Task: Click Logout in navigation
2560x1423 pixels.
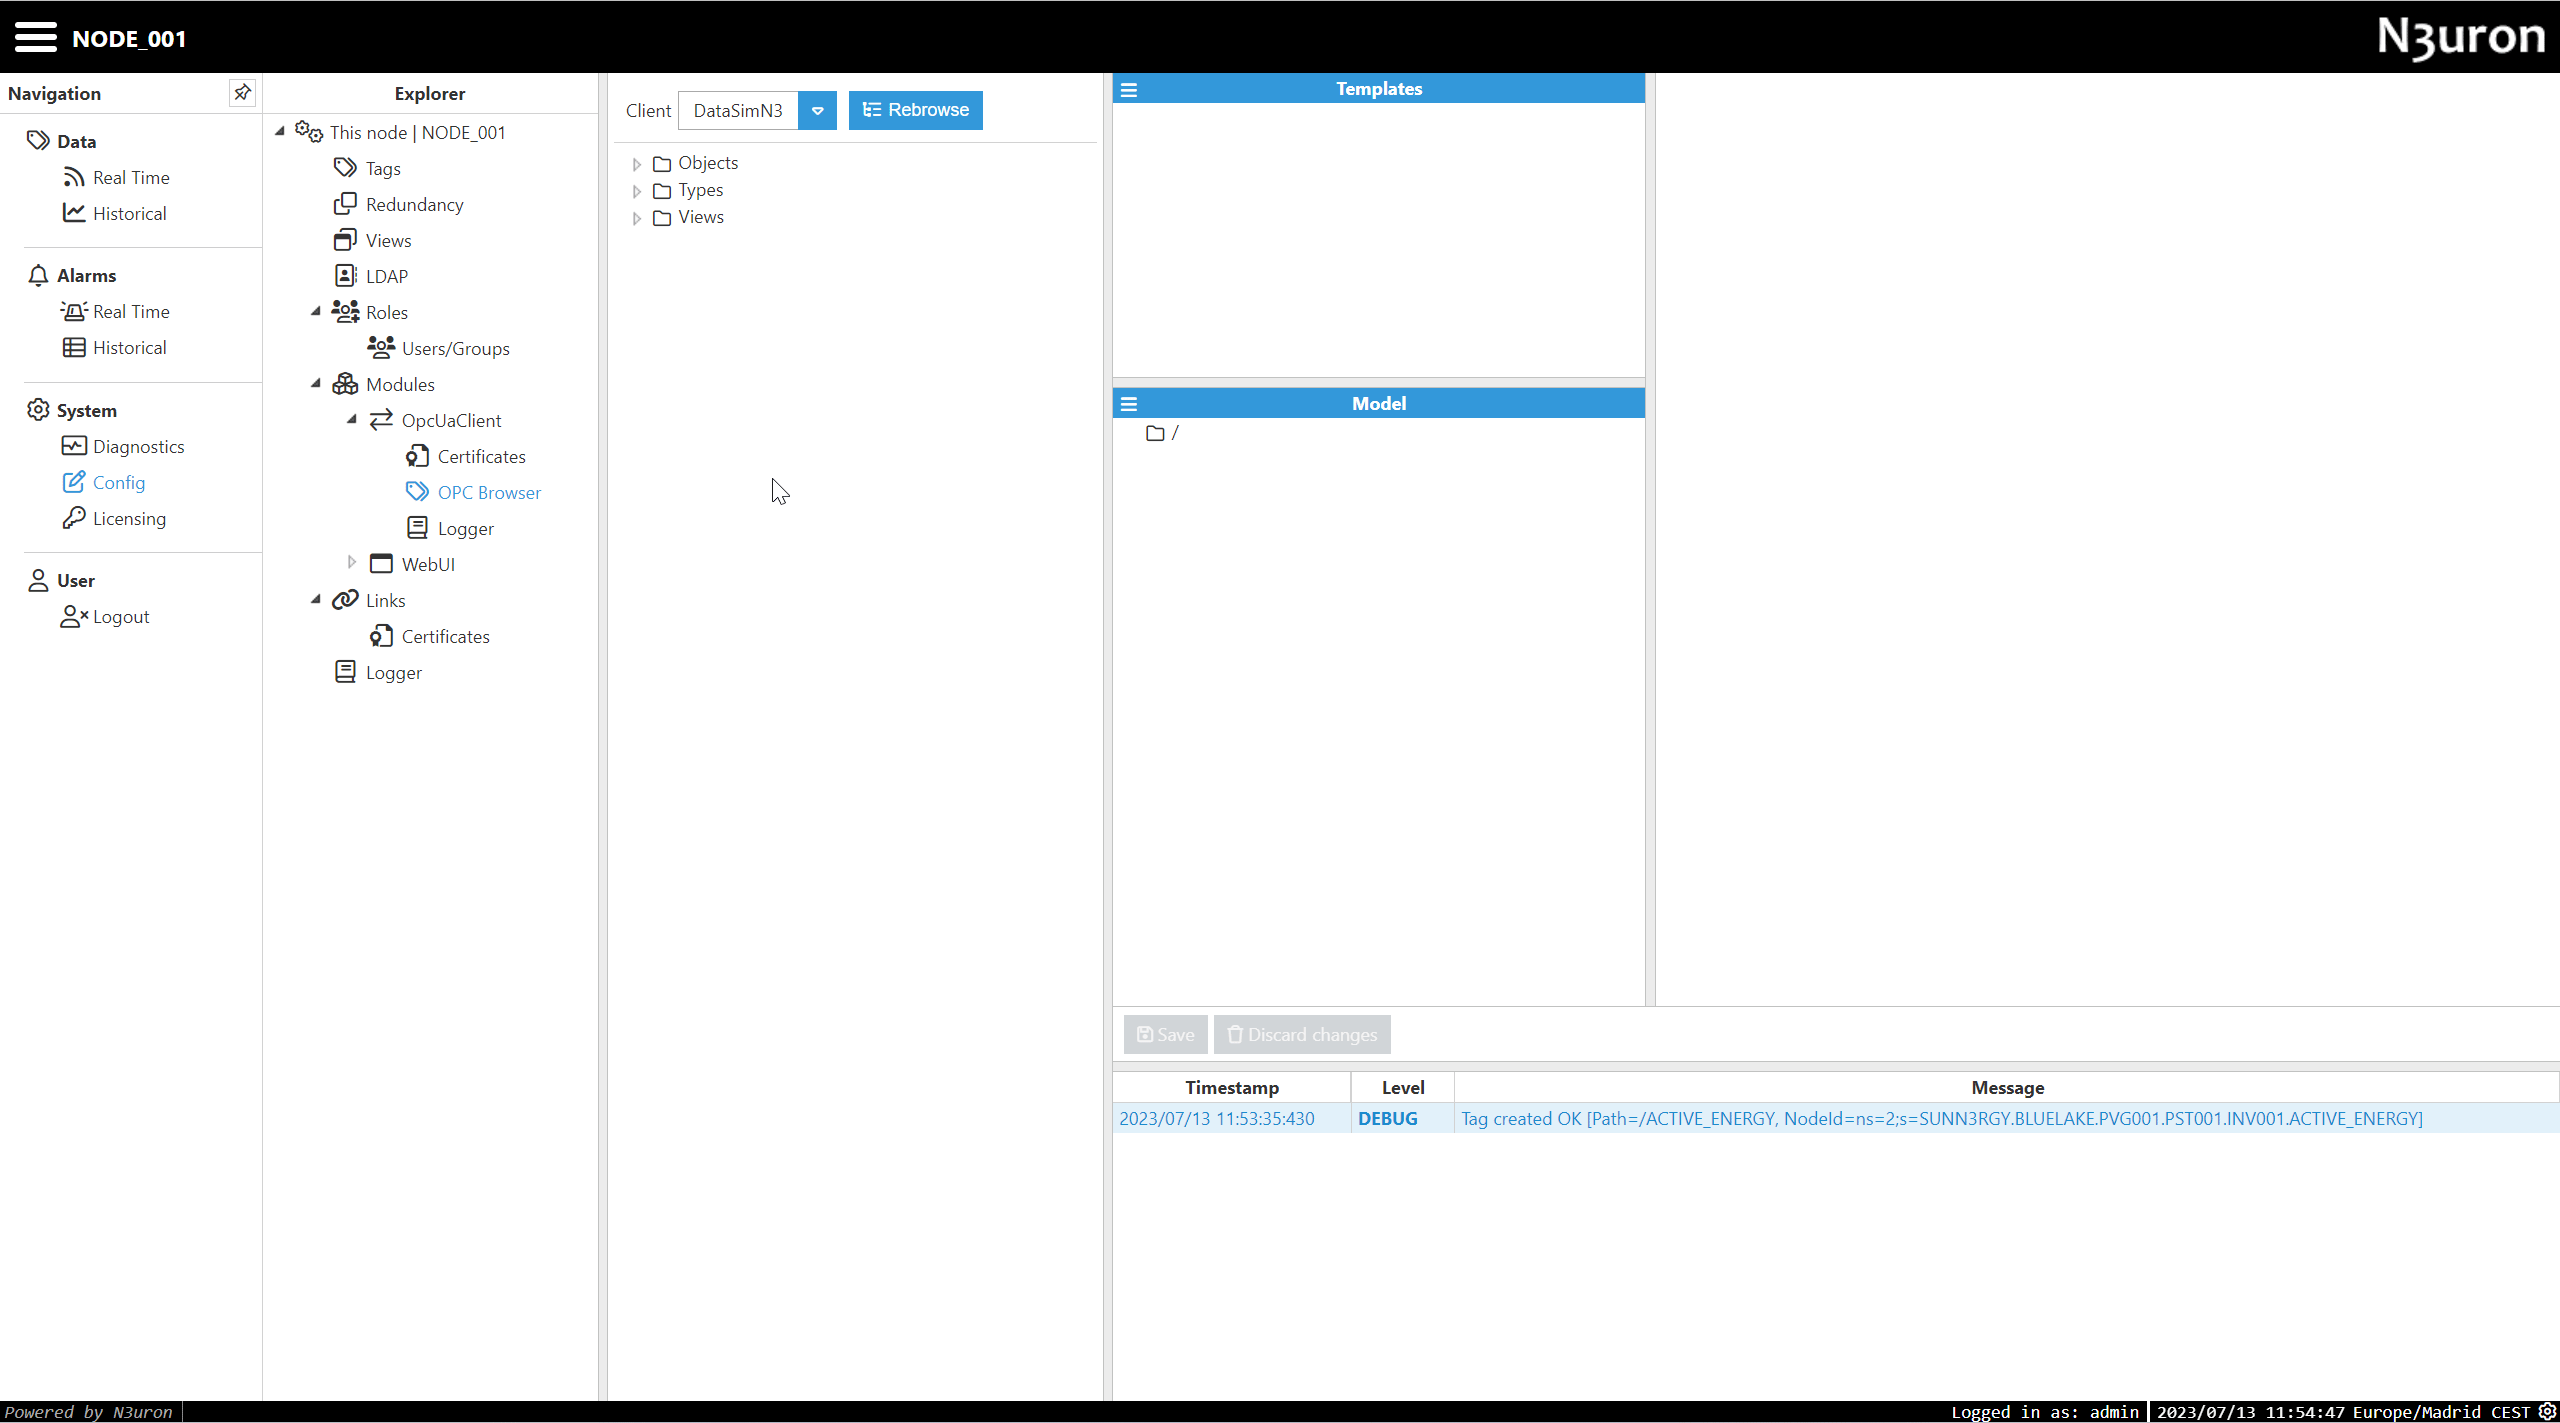Action: tap(120, 617)
